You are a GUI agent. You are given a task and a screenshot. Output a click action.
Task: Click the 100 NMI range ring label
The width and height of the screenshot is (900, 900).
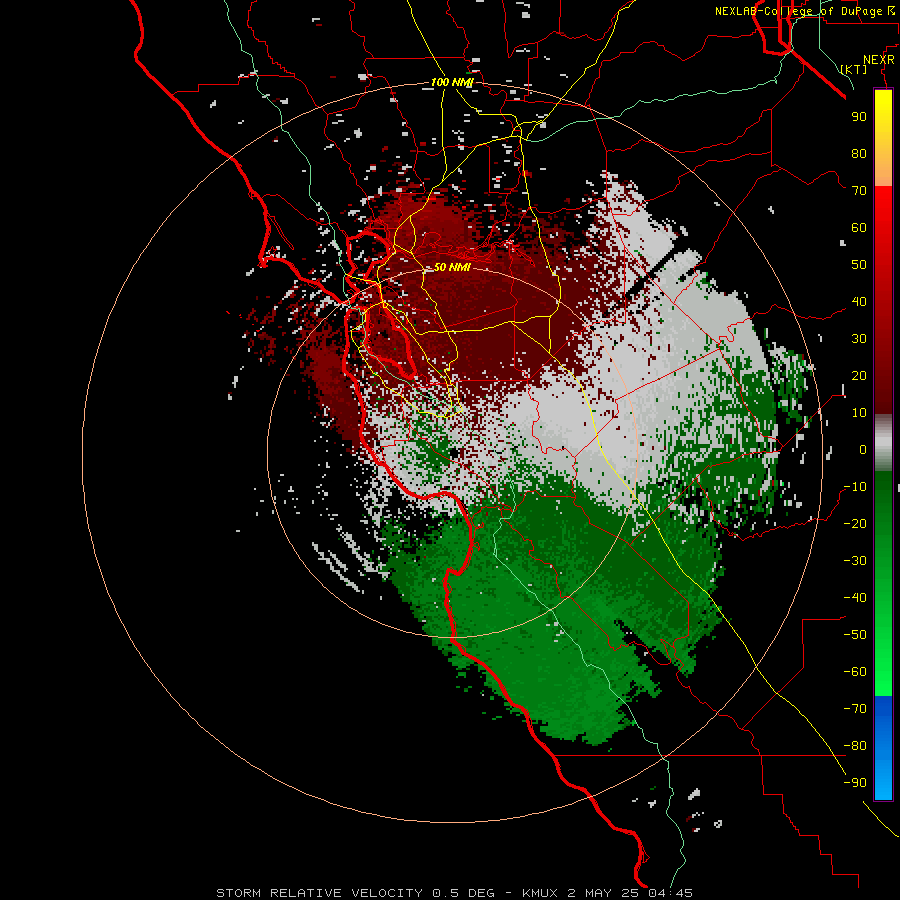point(452,82)
